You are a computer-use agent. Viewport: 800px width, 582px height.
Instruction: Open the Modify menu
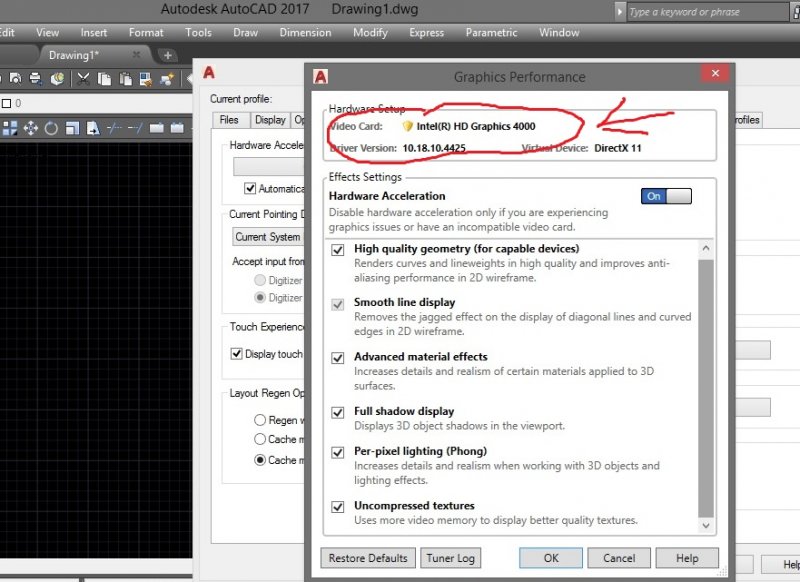pyautogui.click(x=370, y=33)
